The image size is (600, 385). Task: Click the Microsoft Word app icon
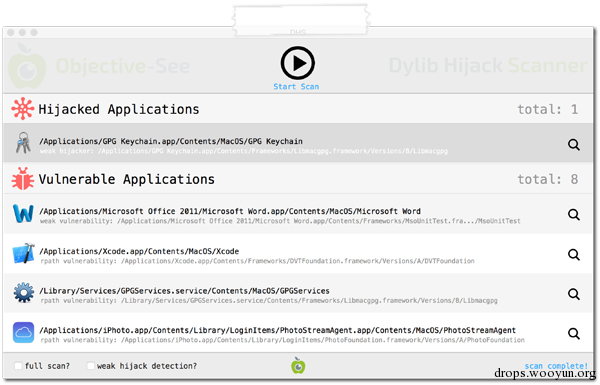[23, 214]
